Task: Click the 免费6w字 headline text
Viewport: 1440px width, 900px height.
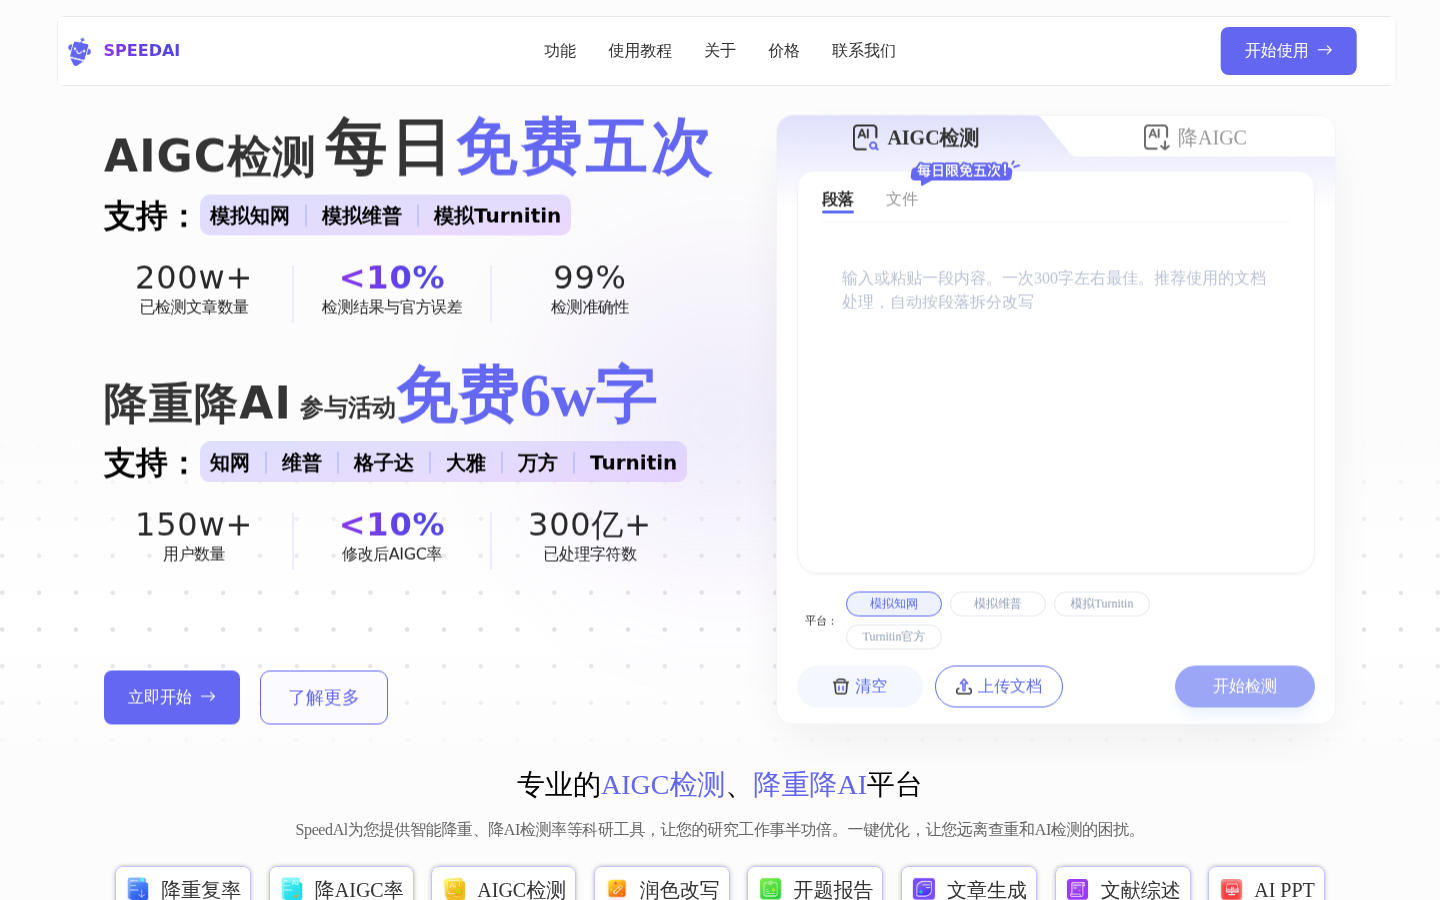Action: 526,395
